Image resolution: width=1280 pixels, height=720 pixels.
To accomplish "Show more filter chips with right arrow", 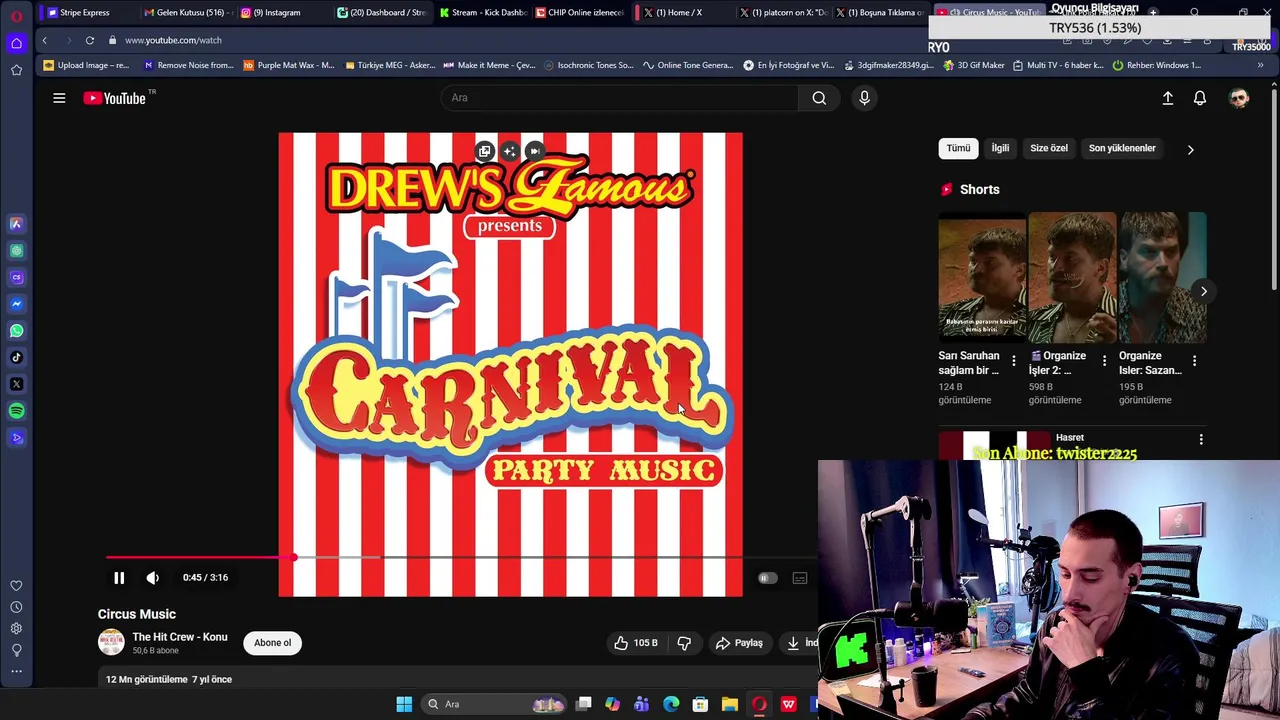I will (x=1190, y=149).
